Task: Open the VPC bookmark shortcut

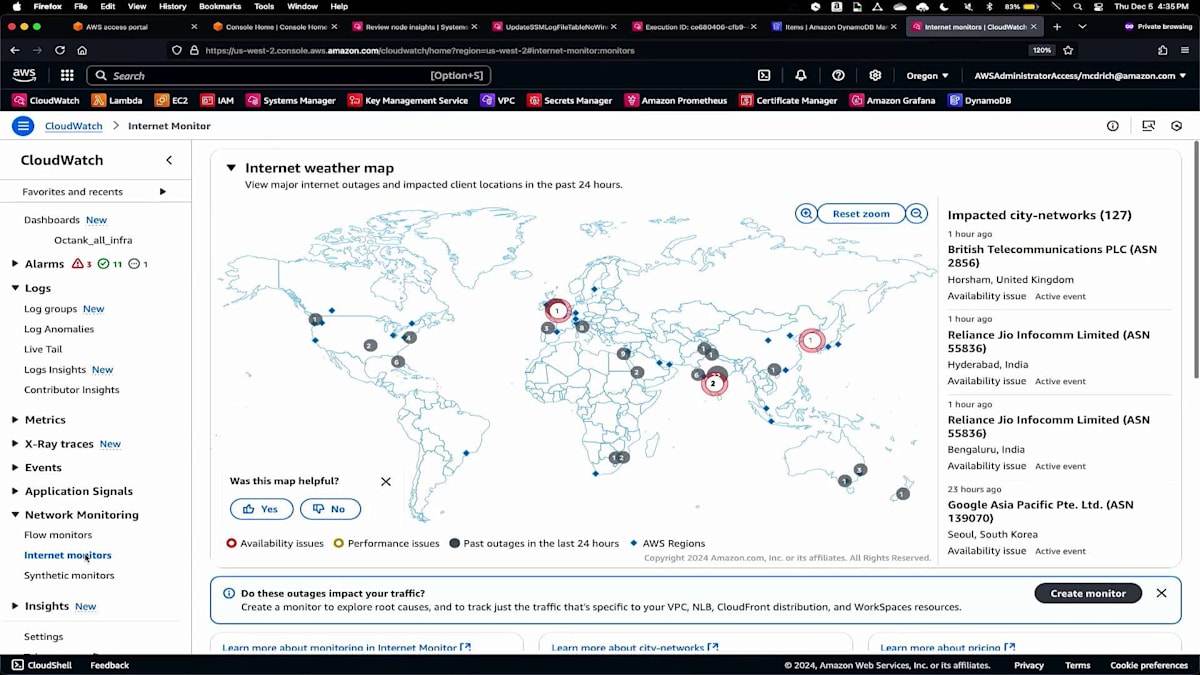Action: [x=497, y=100]
